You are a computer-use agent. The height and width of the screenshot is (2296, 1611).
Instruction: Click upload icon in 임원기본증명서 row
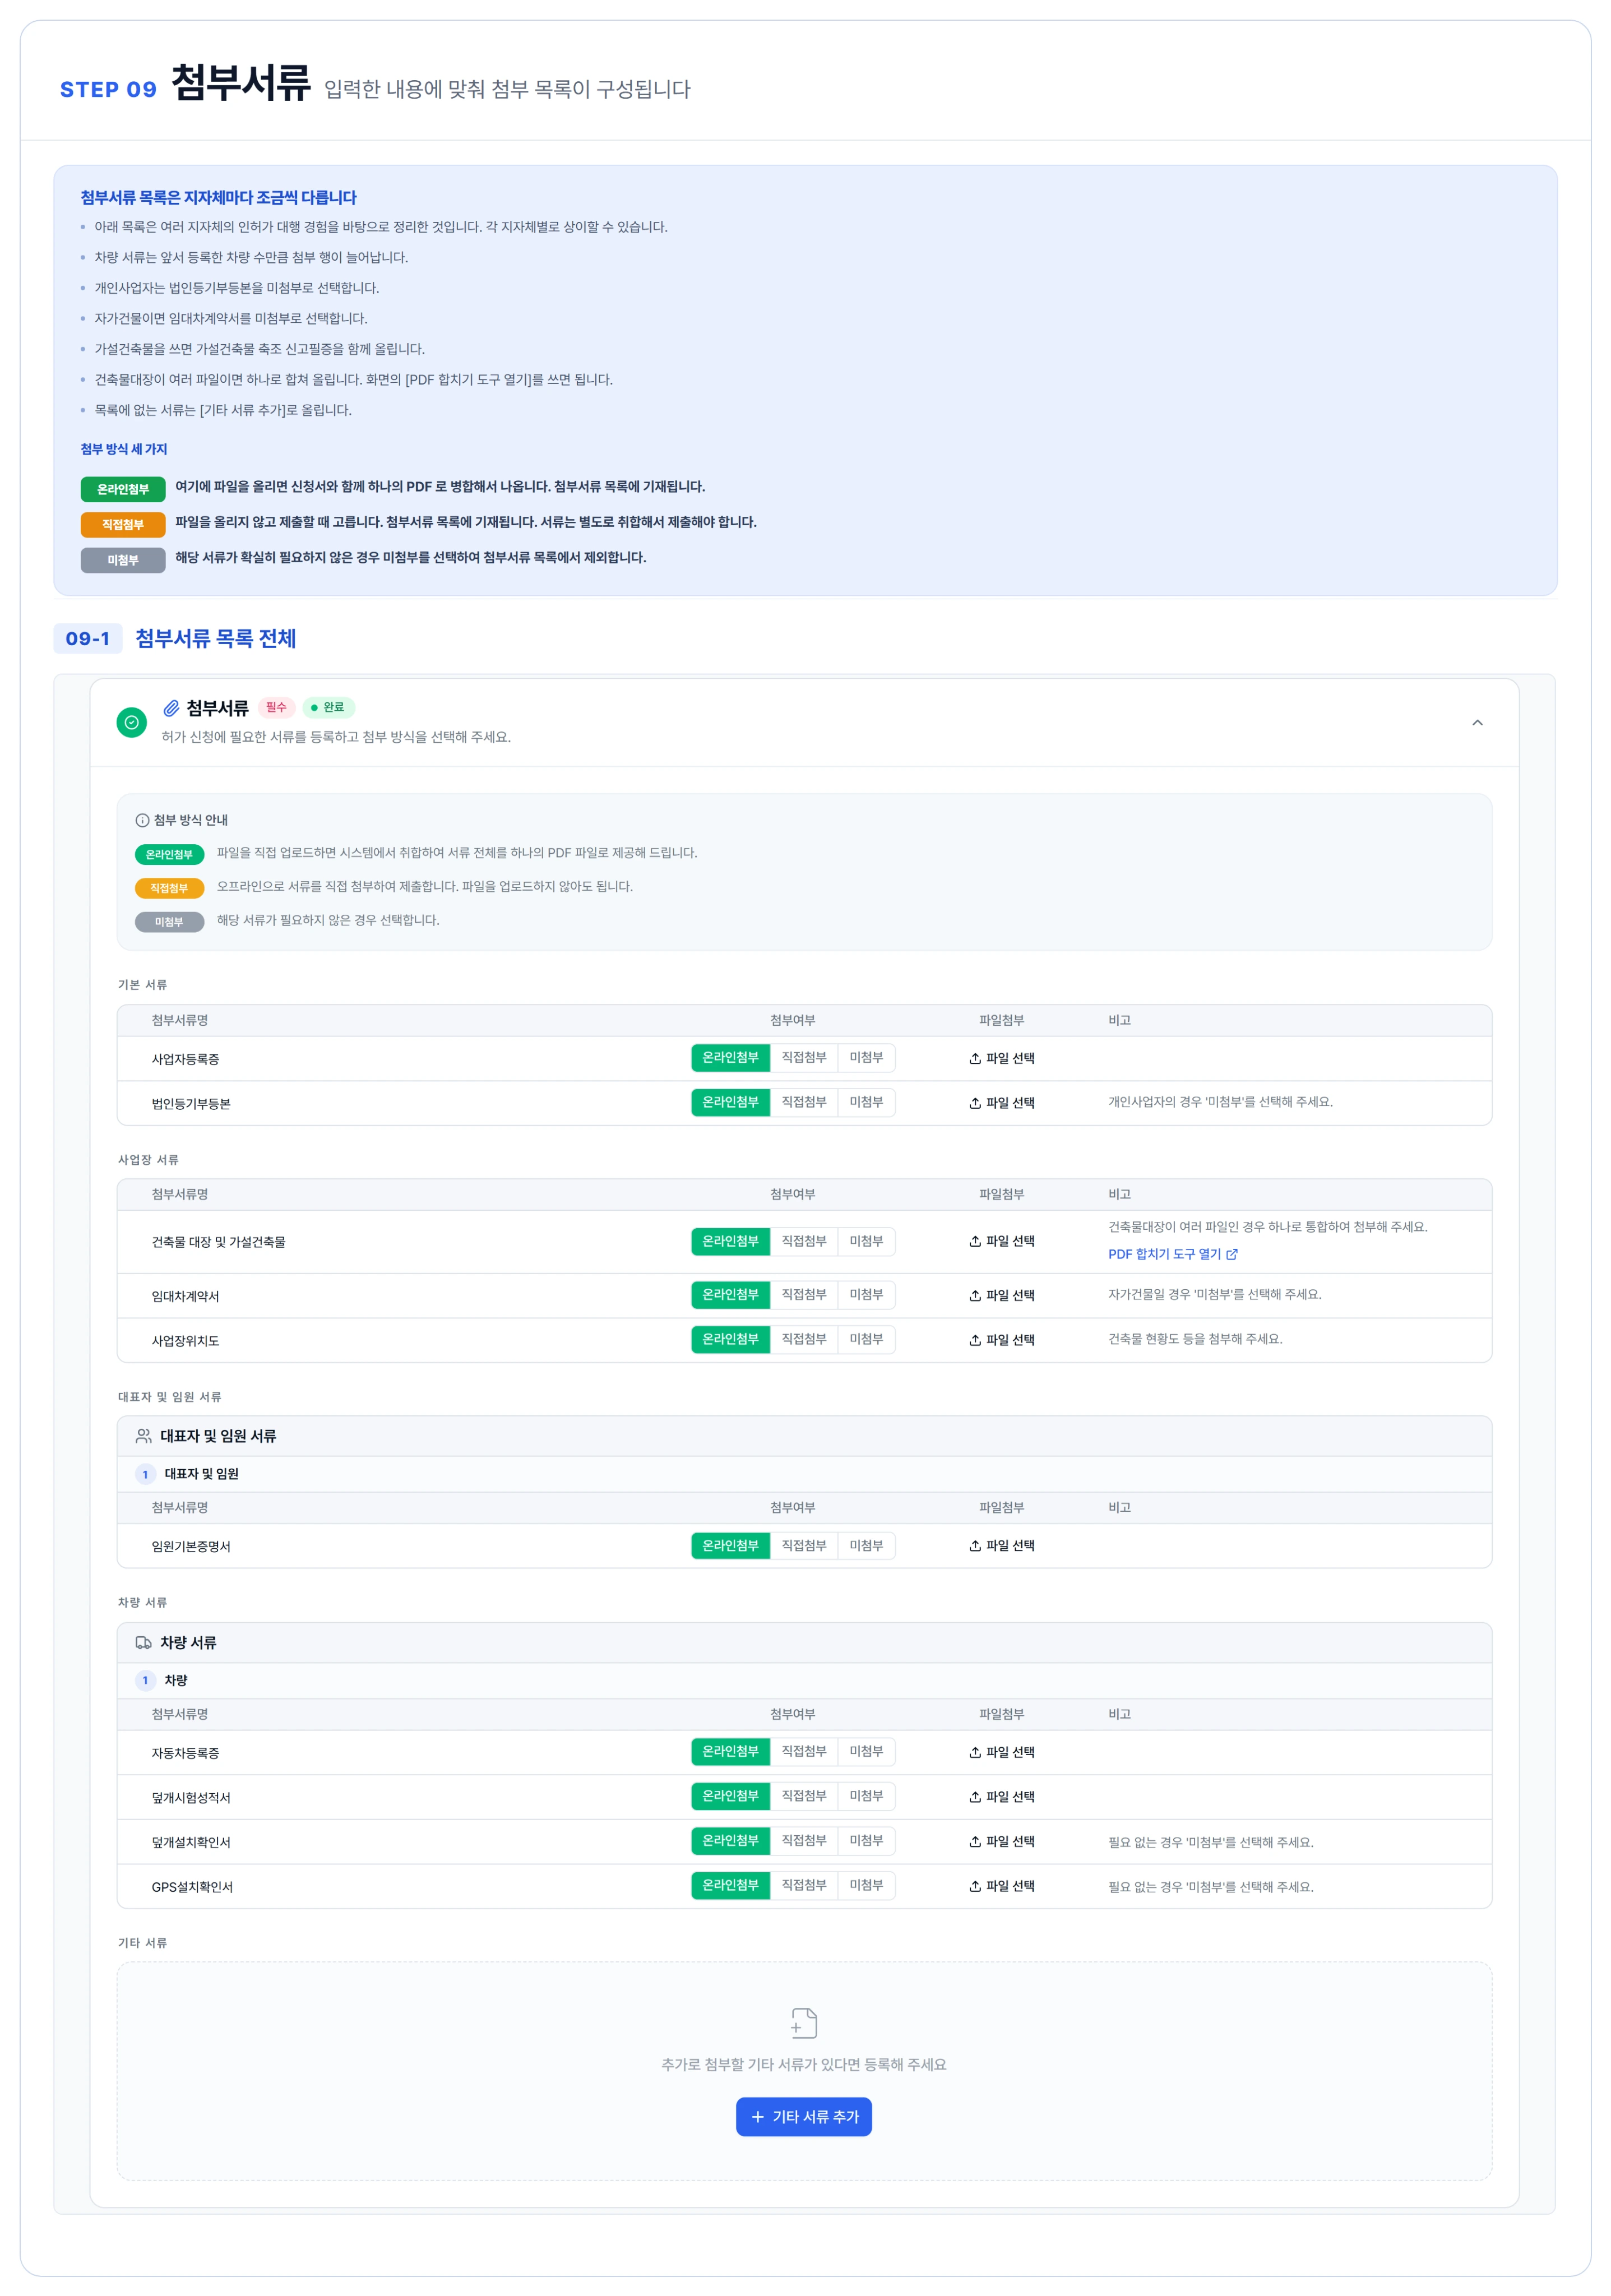click(x=975, y=1546)
